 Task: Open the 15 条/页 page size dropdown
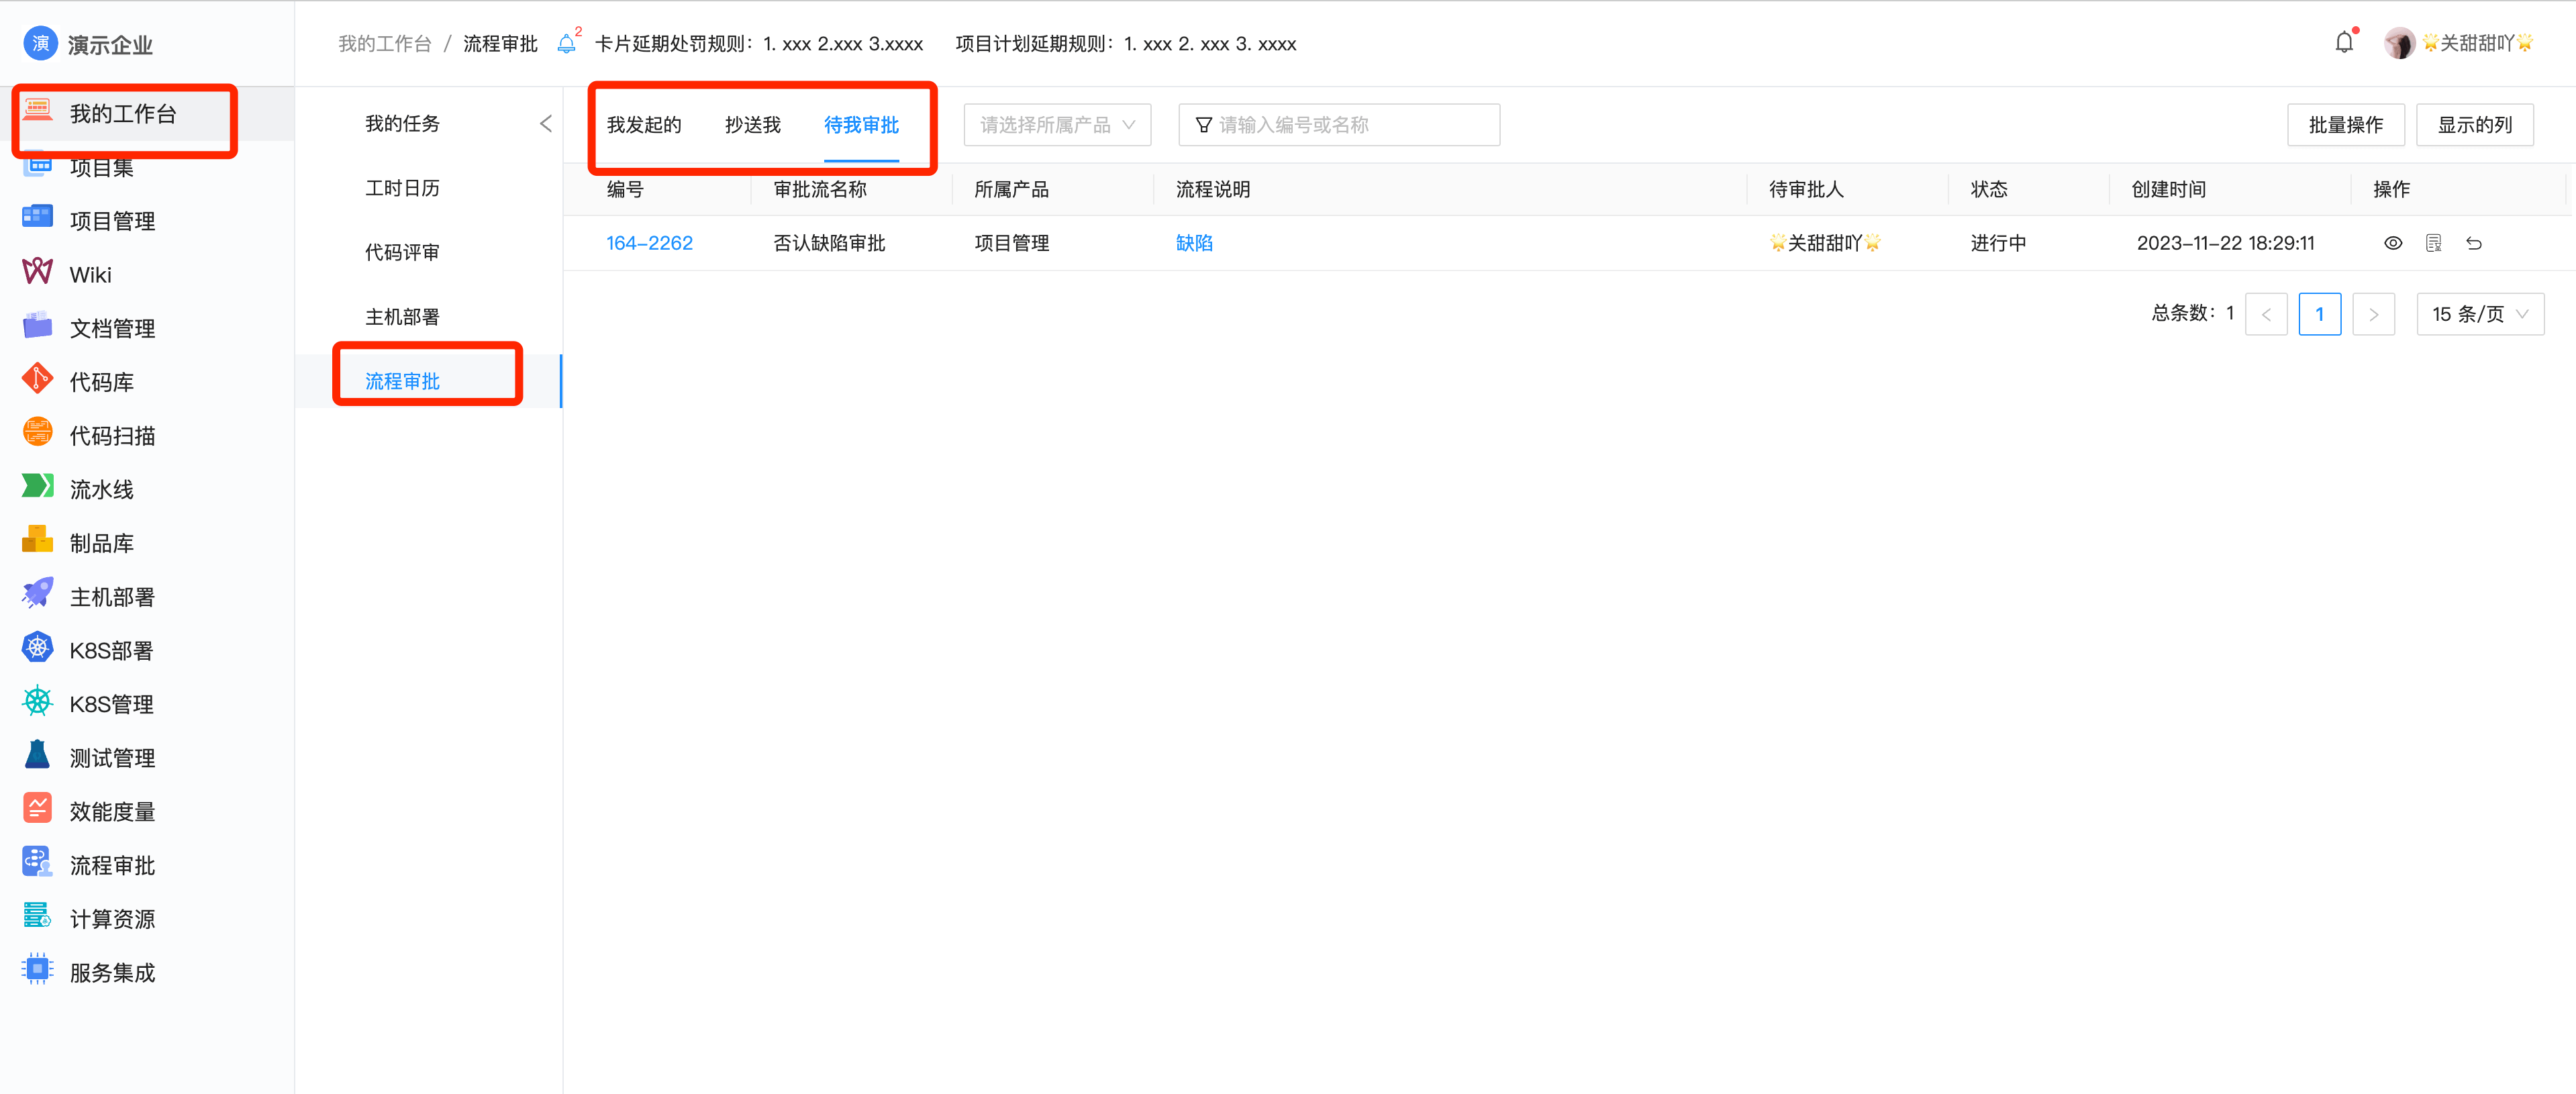[2480, 313]
